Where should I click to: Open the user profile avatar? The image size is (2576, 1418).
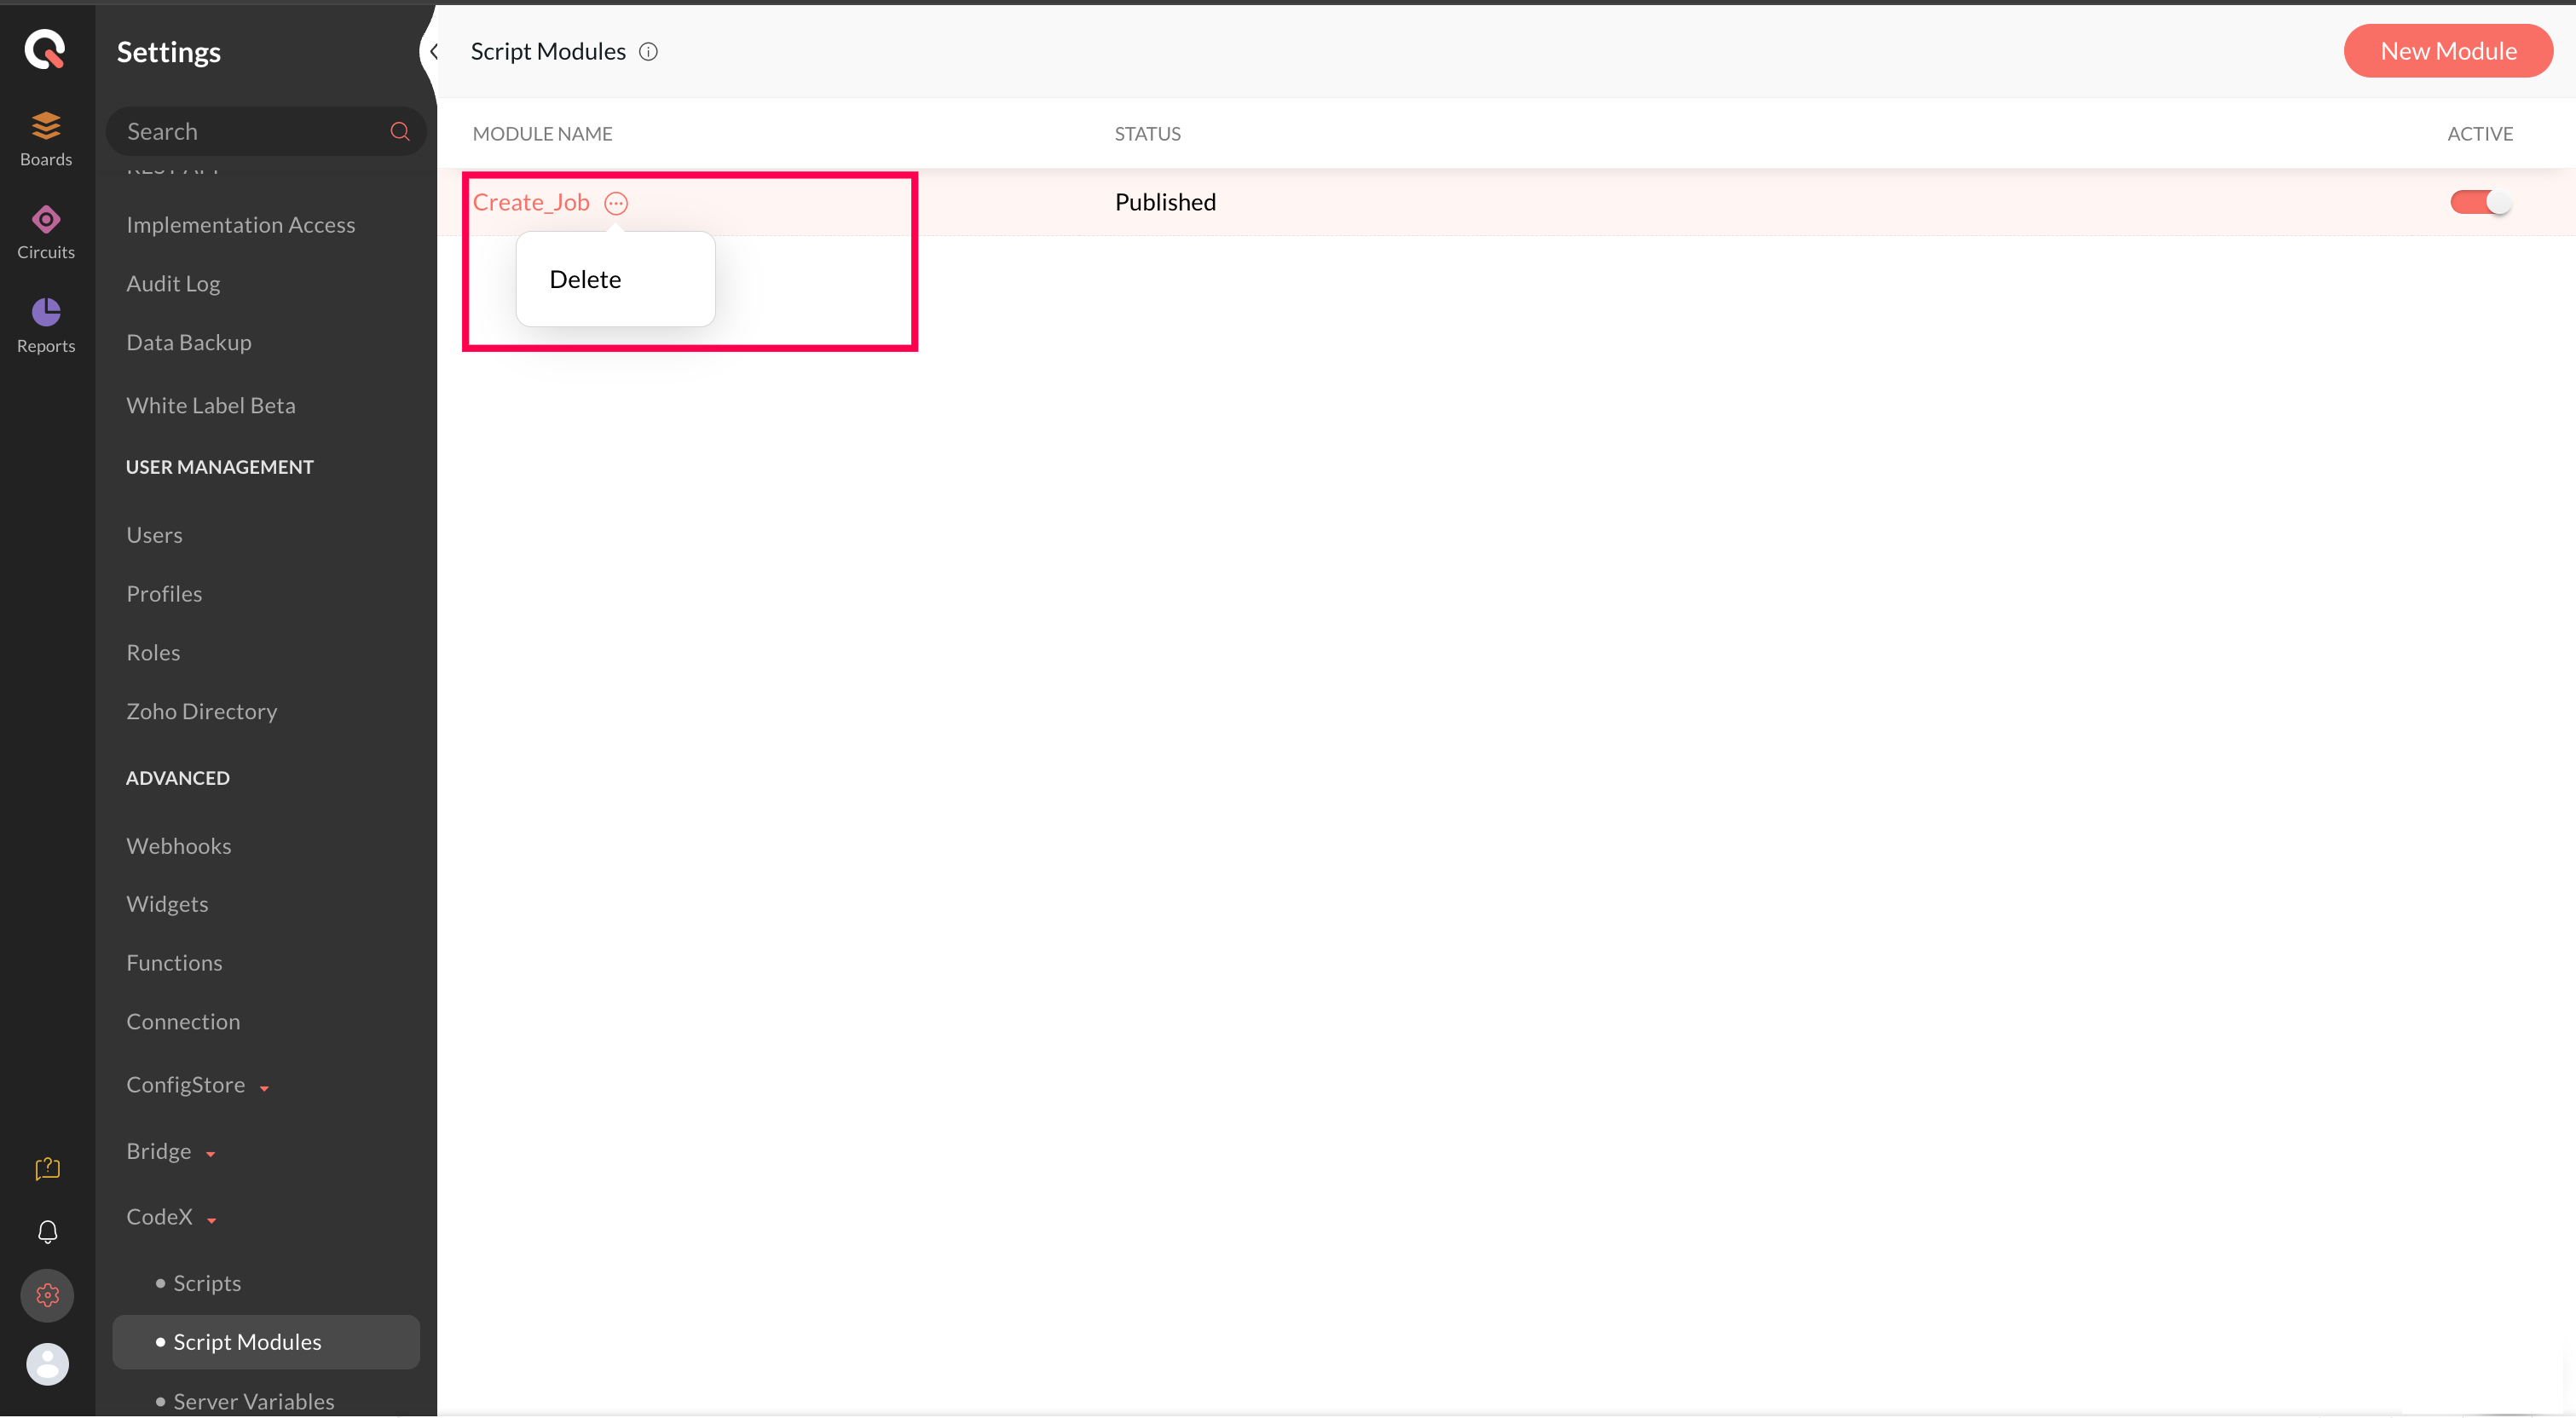[47, 1364]
